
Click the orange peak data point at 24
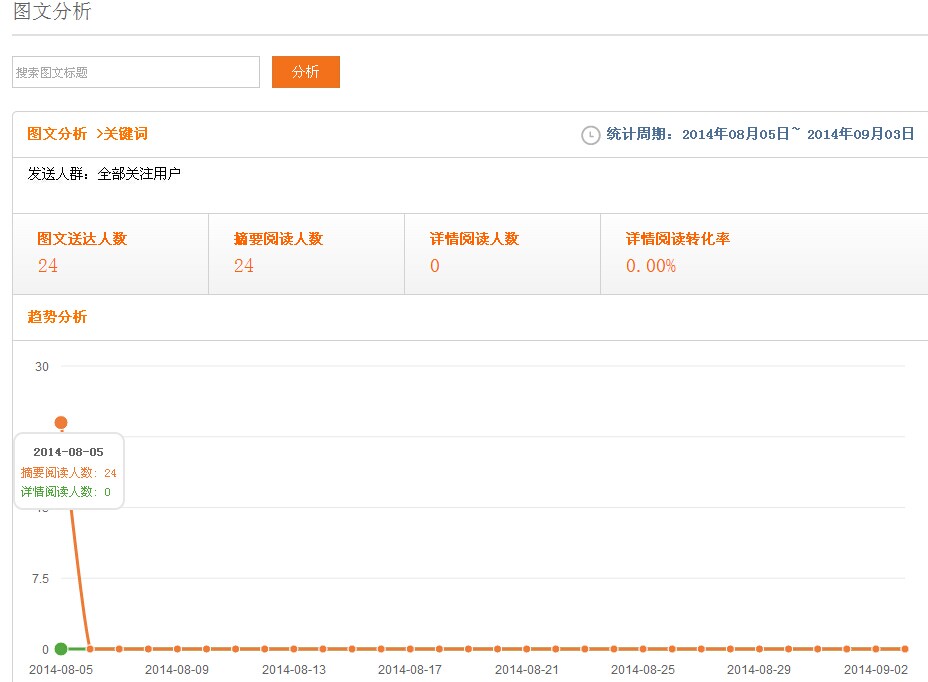[x=61, y=423]
